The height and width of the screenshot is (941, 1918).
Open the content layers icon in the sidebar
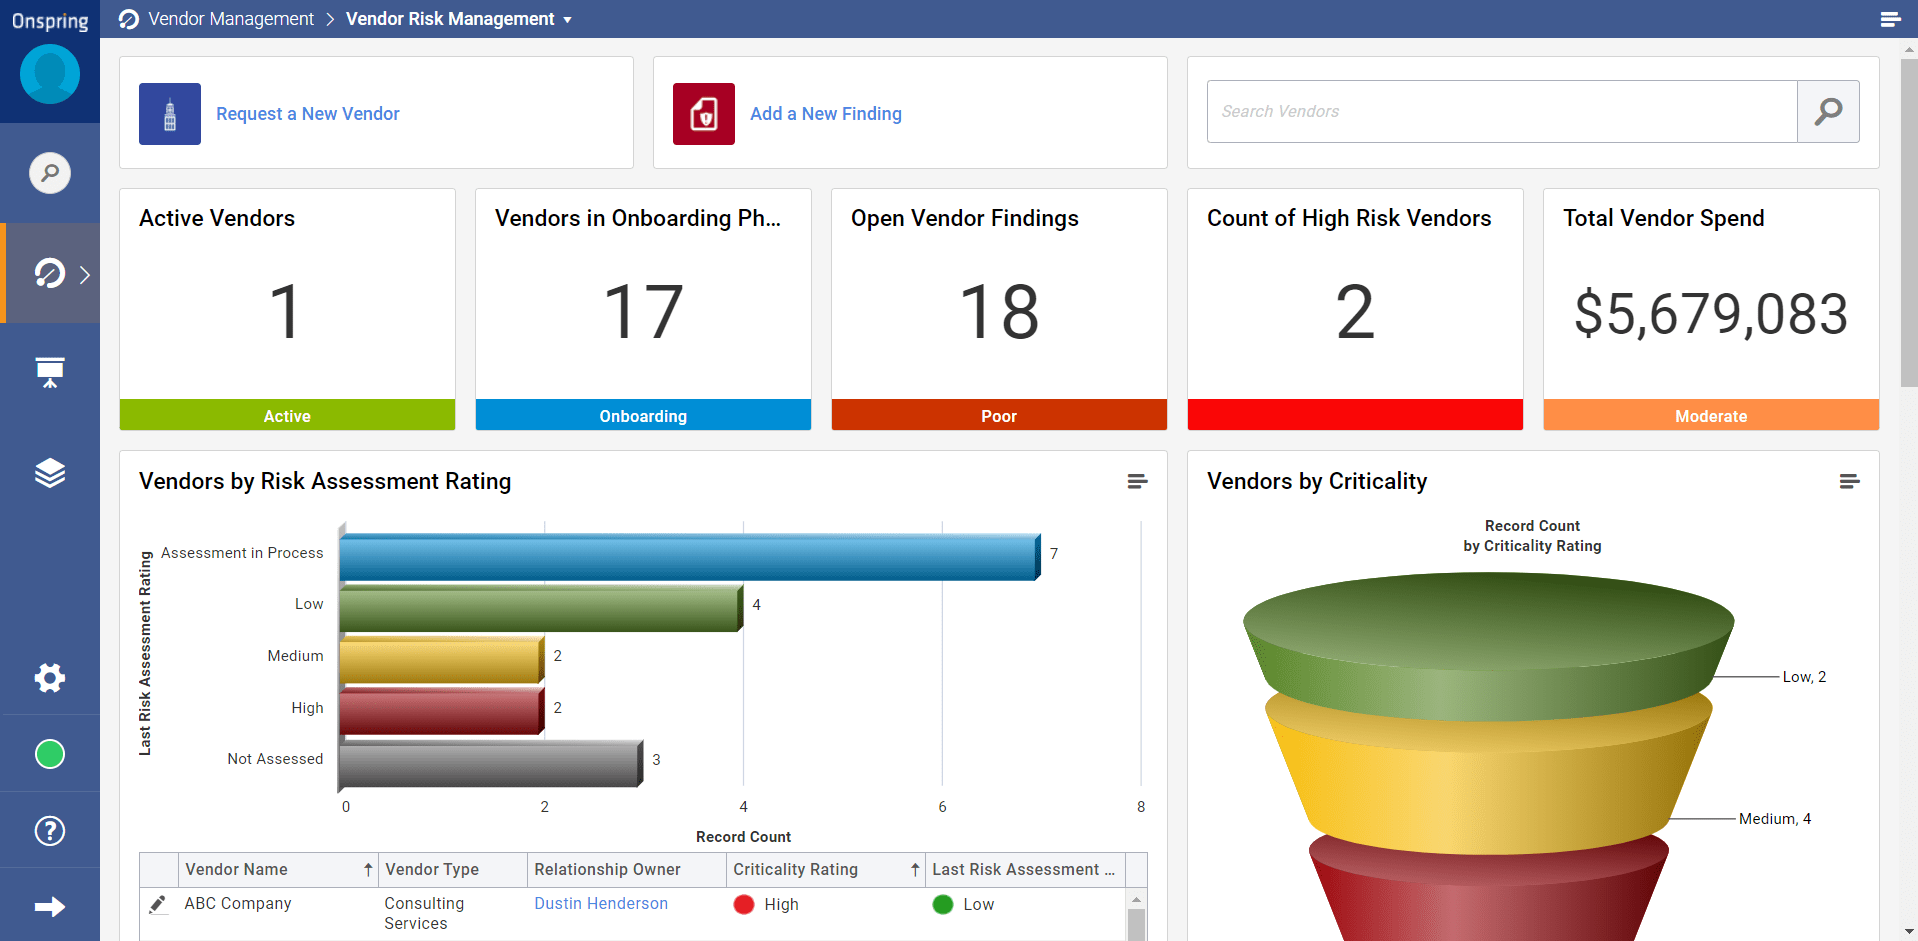tap(49, 472)
